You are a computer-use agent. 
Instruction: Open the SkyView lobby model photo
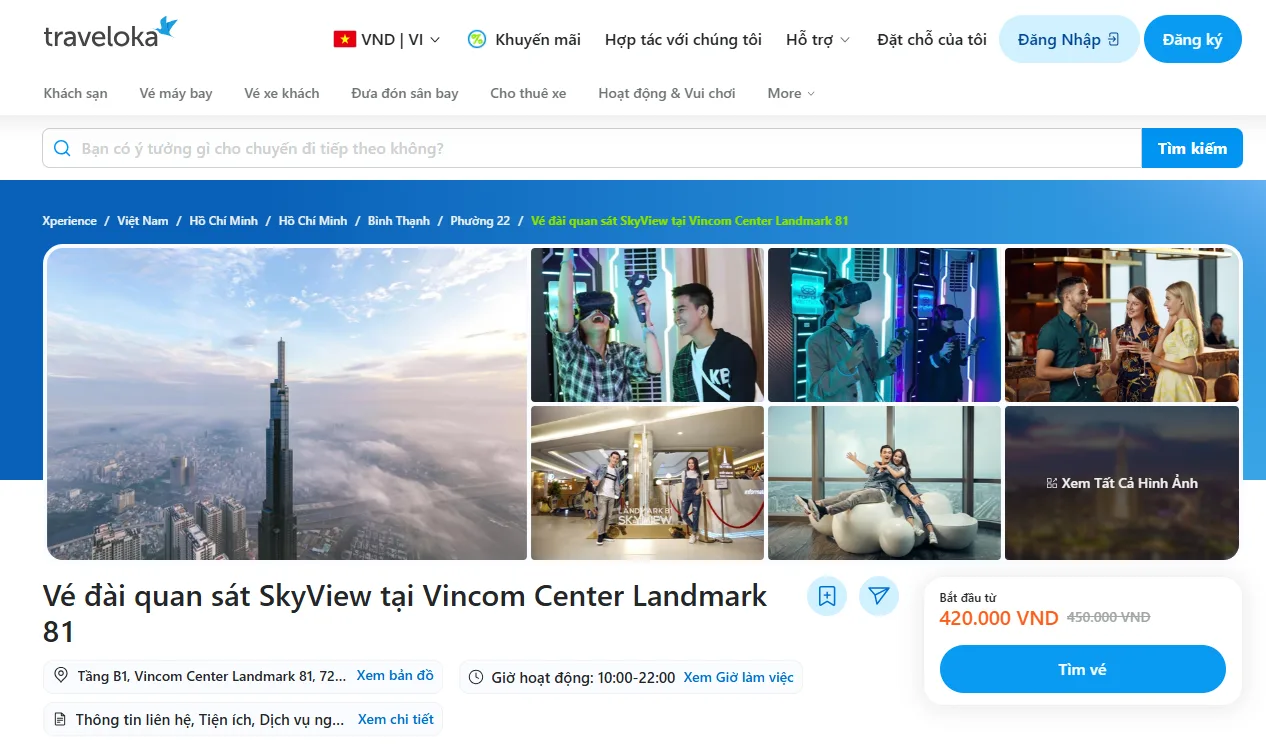point(647,483)
